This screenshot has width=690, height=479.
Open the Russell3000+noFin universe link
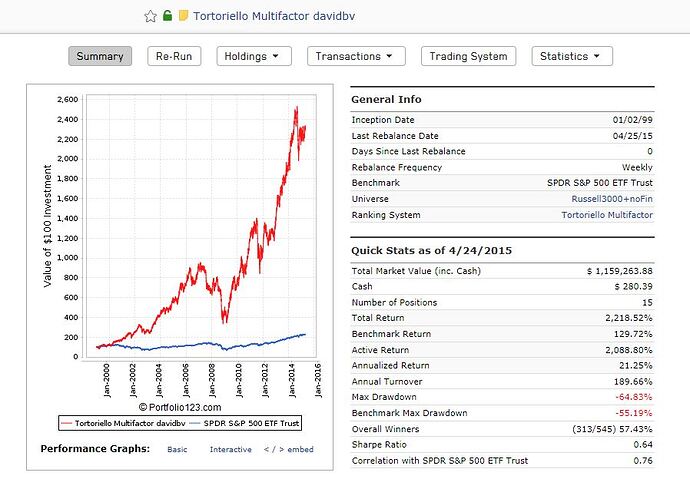[612, 199]
